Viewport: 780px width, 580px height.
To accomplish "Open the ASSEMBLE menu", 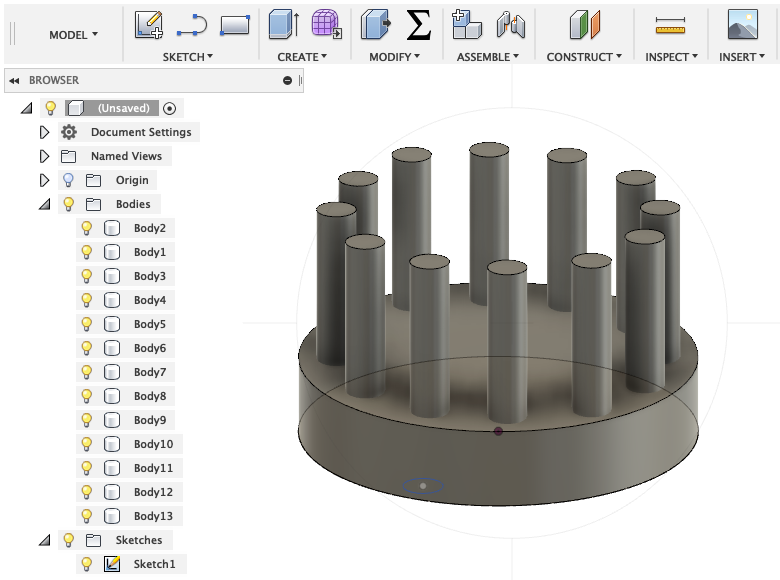I will [x=488, y=57].
